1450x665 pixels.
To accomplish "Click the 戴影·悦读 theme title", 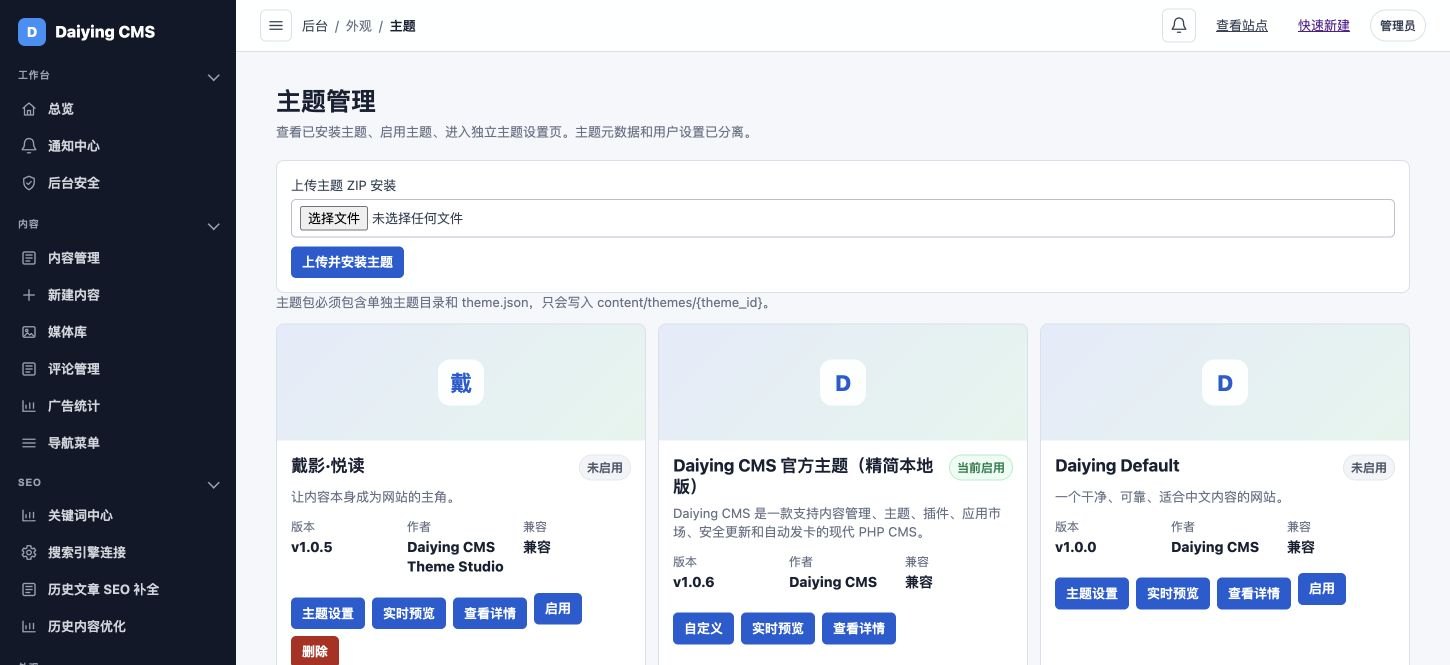I will 328,466.
